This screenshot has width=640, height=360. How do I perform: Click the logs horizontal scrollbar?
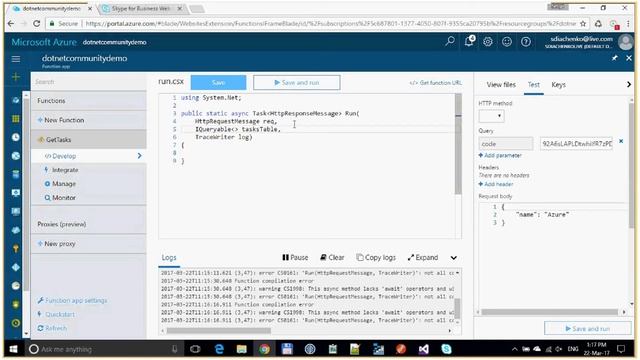coord(218,331)
